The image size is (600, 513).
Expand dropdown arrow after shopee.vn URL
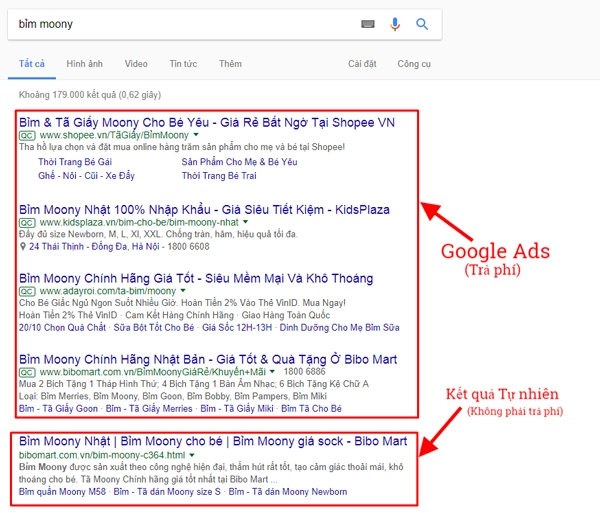pyautogui.click(x=196, y=135)
